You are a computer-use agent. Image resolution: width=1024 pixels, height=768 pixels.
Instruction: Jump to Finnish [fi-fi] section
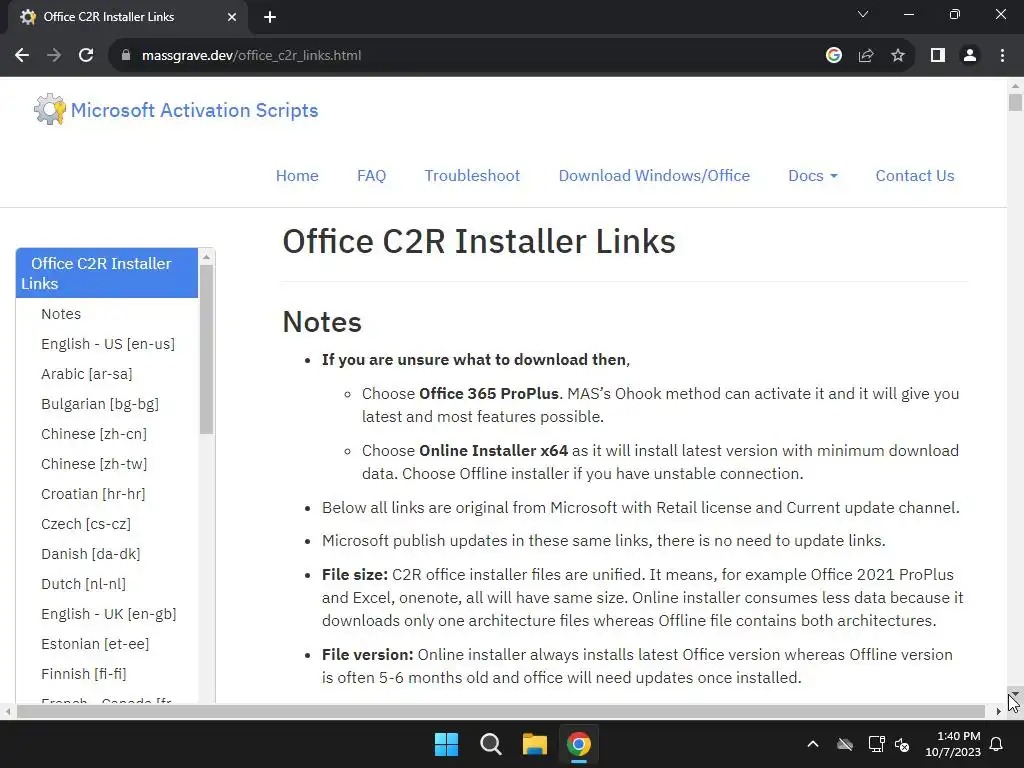pos(84,675)
